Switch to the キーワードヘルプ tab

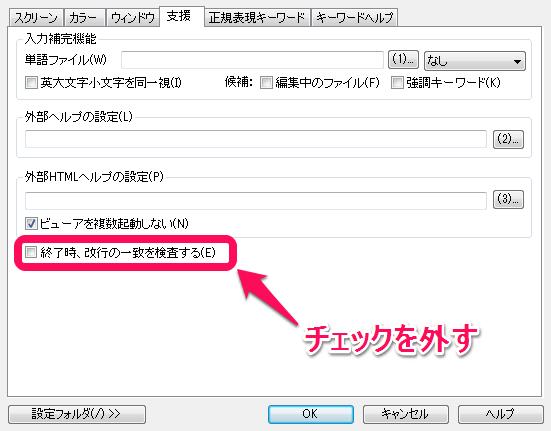pos(354,18)
